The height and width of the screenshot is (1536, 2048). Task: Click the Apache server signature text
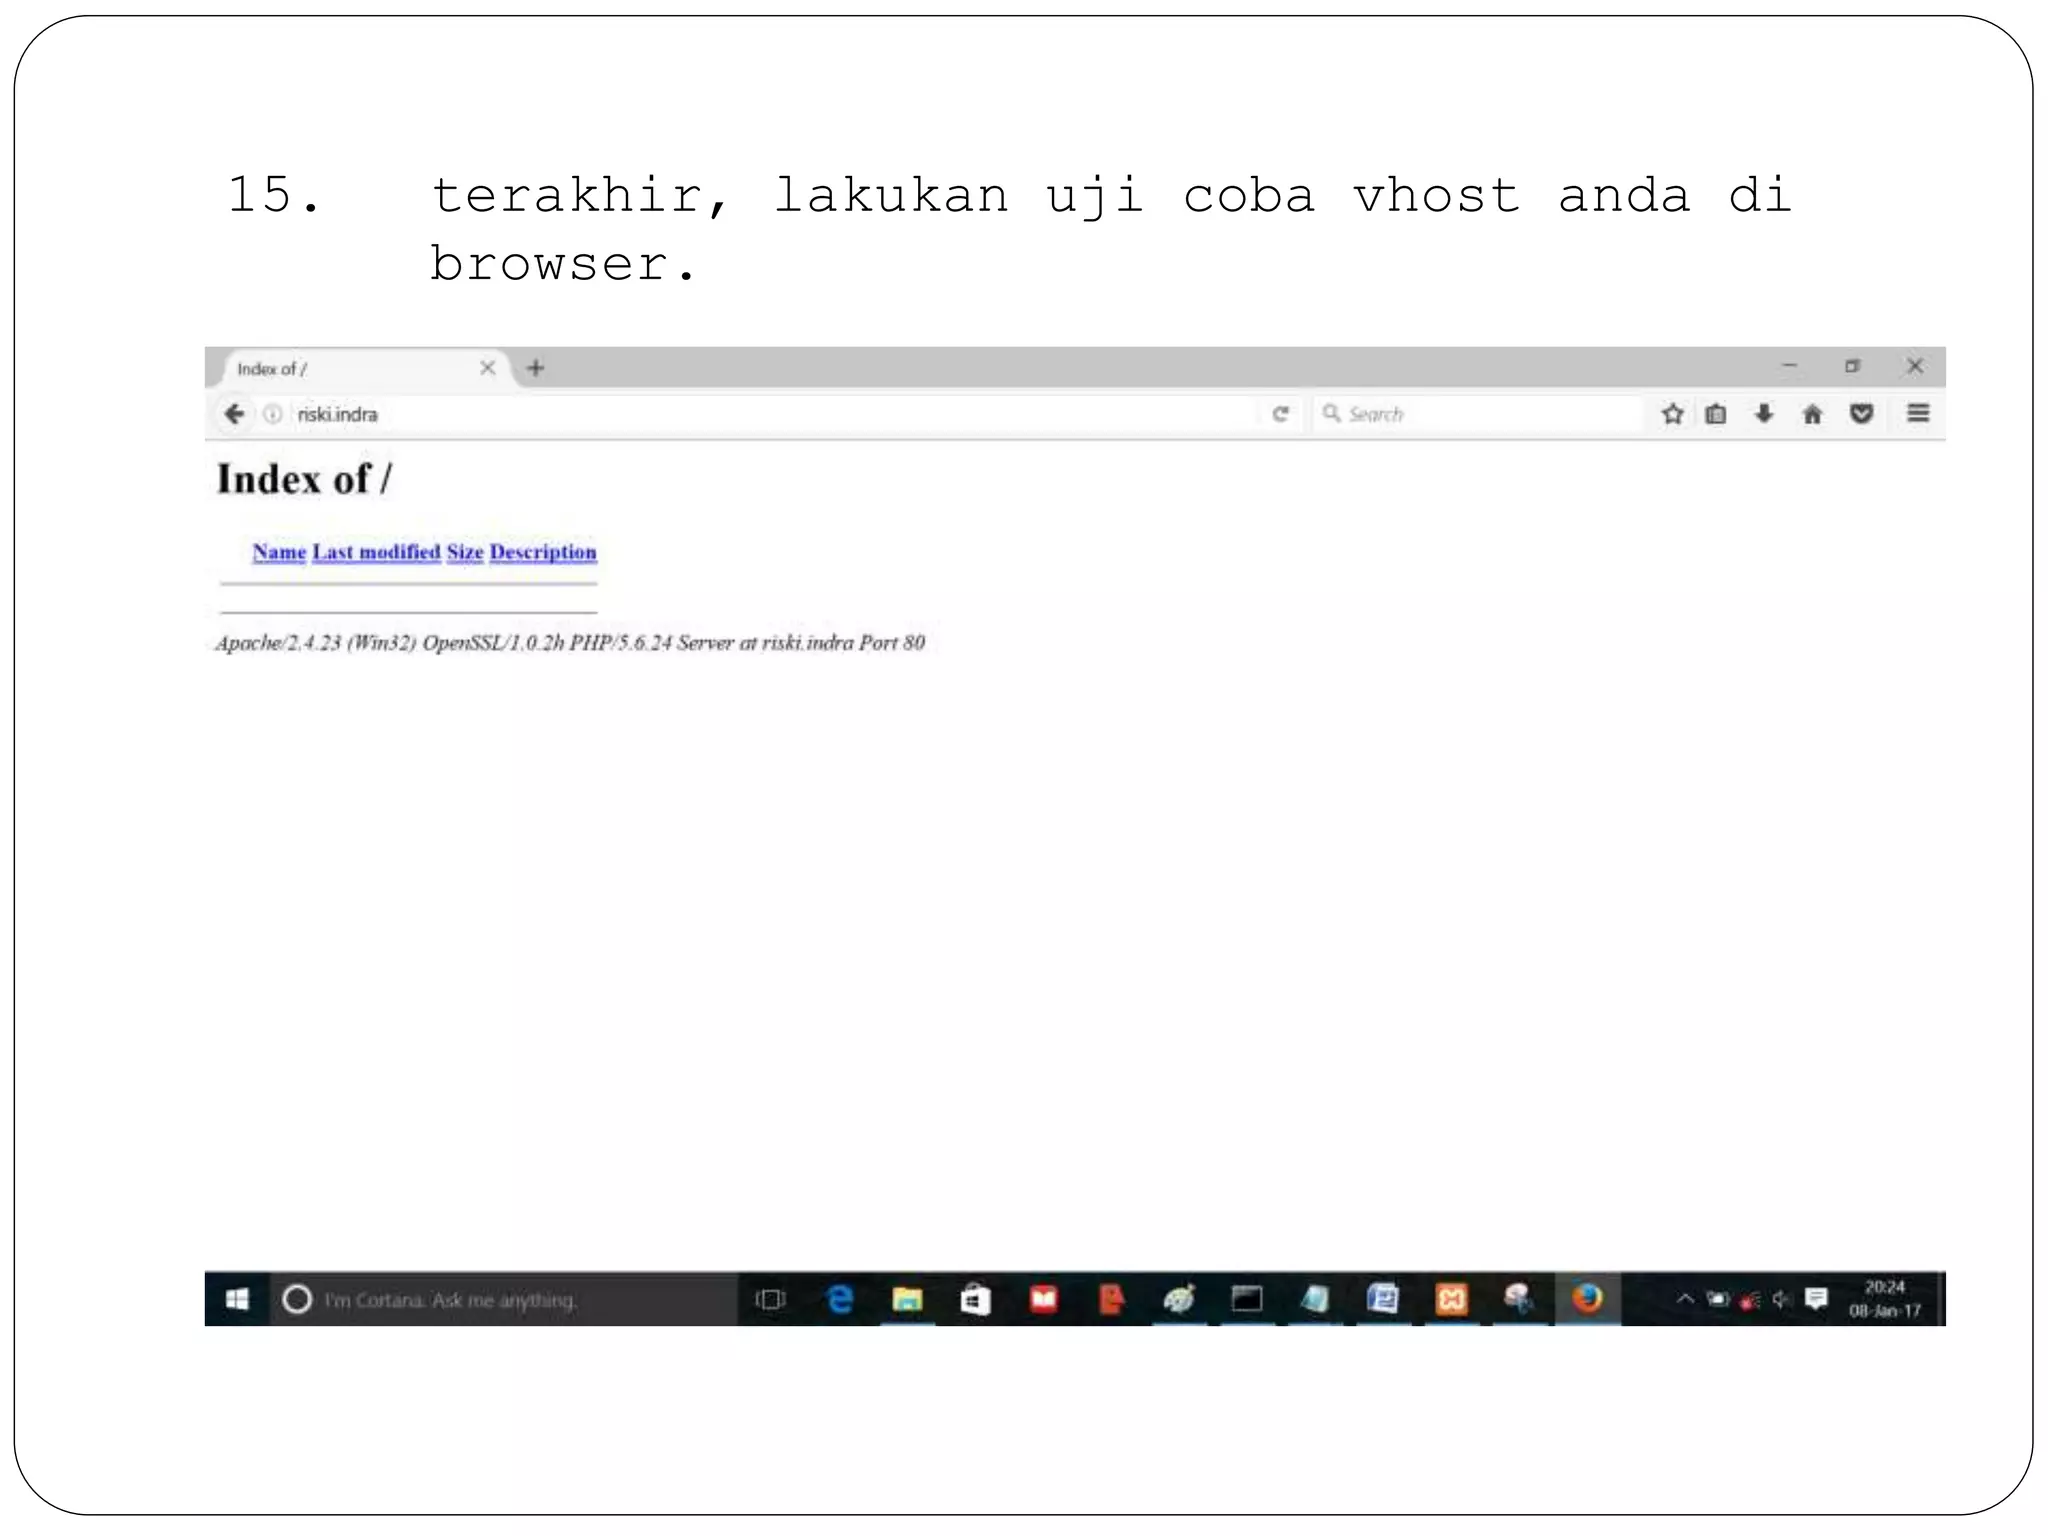point(570,643)
